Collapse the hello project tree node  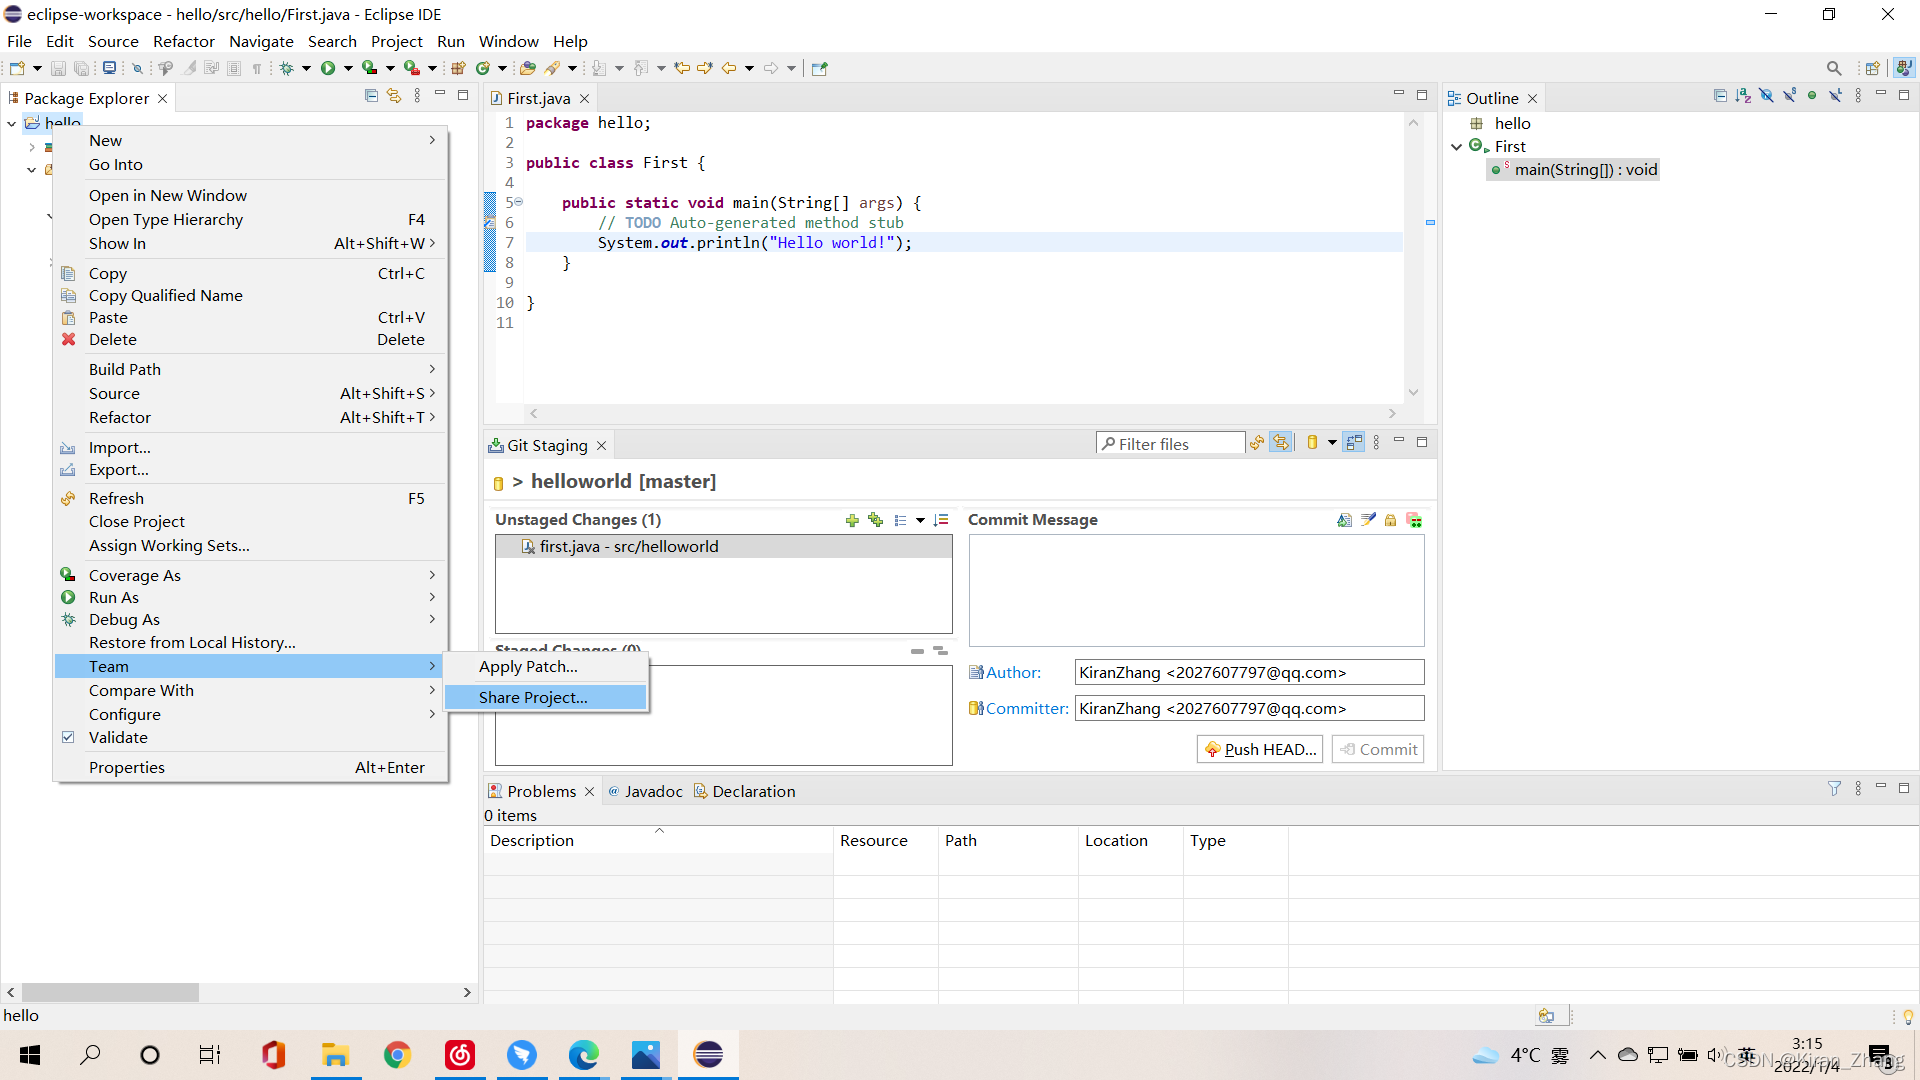[x=12, y=123]
